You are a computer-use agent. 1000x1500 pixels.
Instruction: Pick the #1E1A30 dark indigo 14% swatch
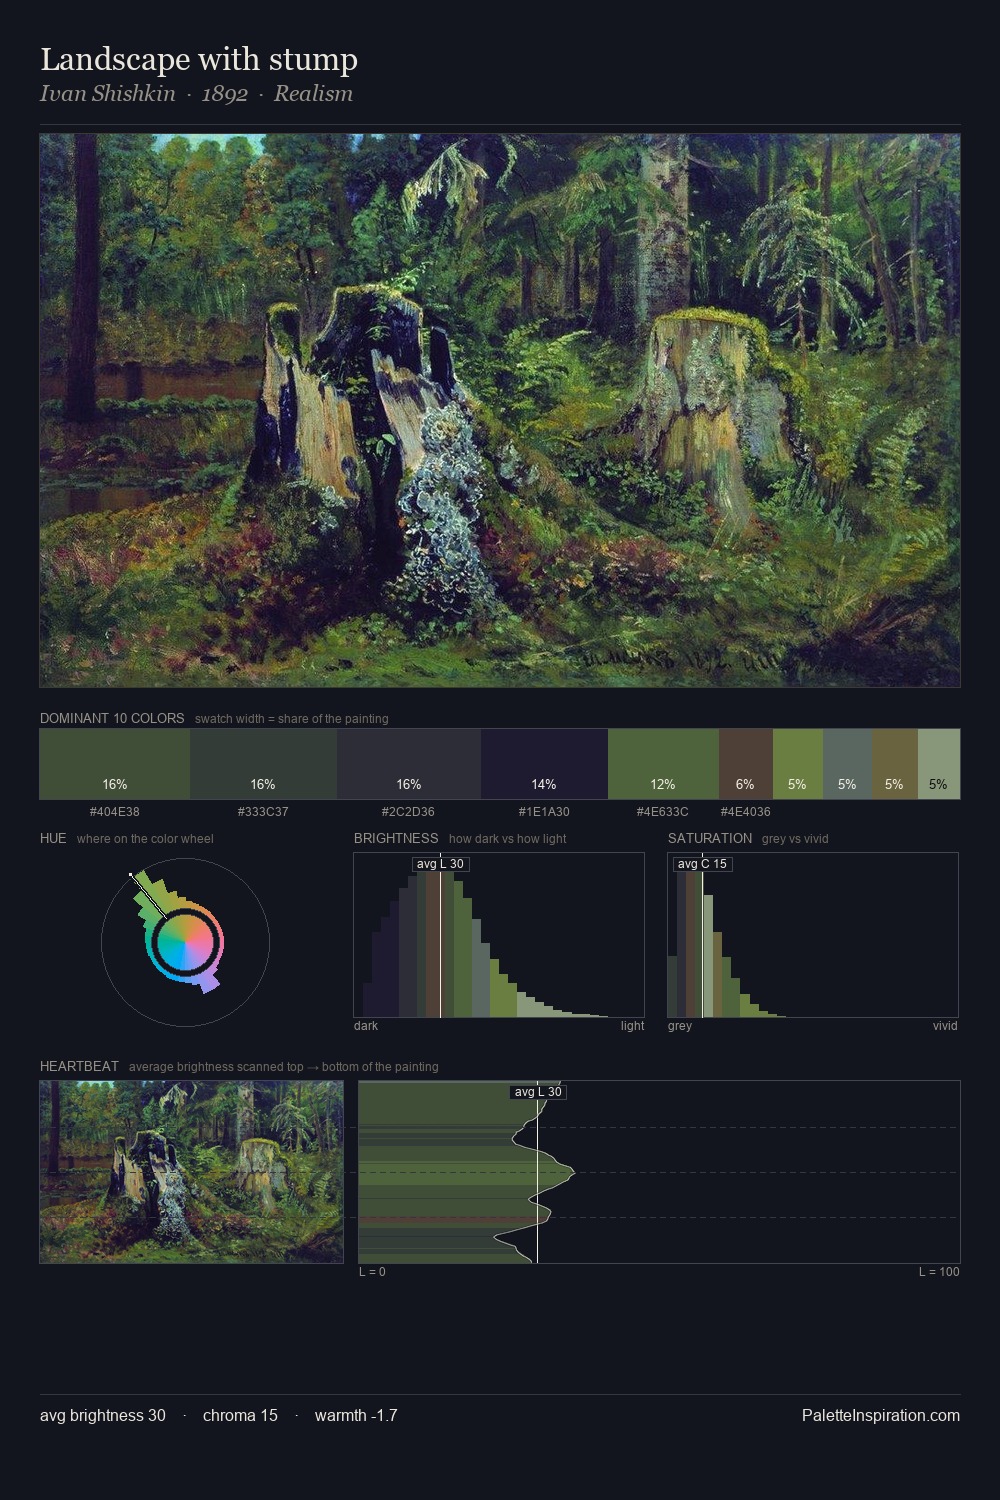tap(544, 764)
